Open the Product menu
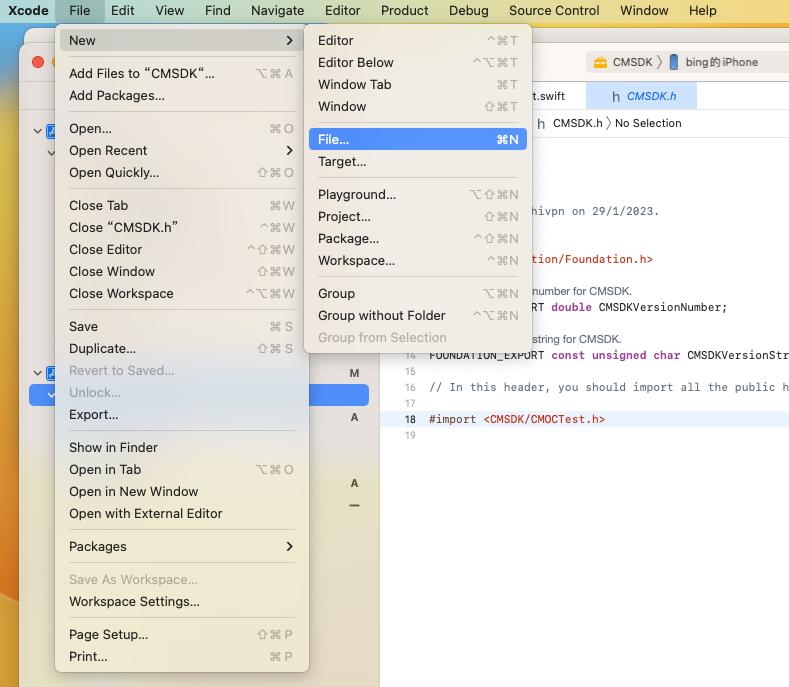Screen dimensions: 789x687 tap(404, 11)
